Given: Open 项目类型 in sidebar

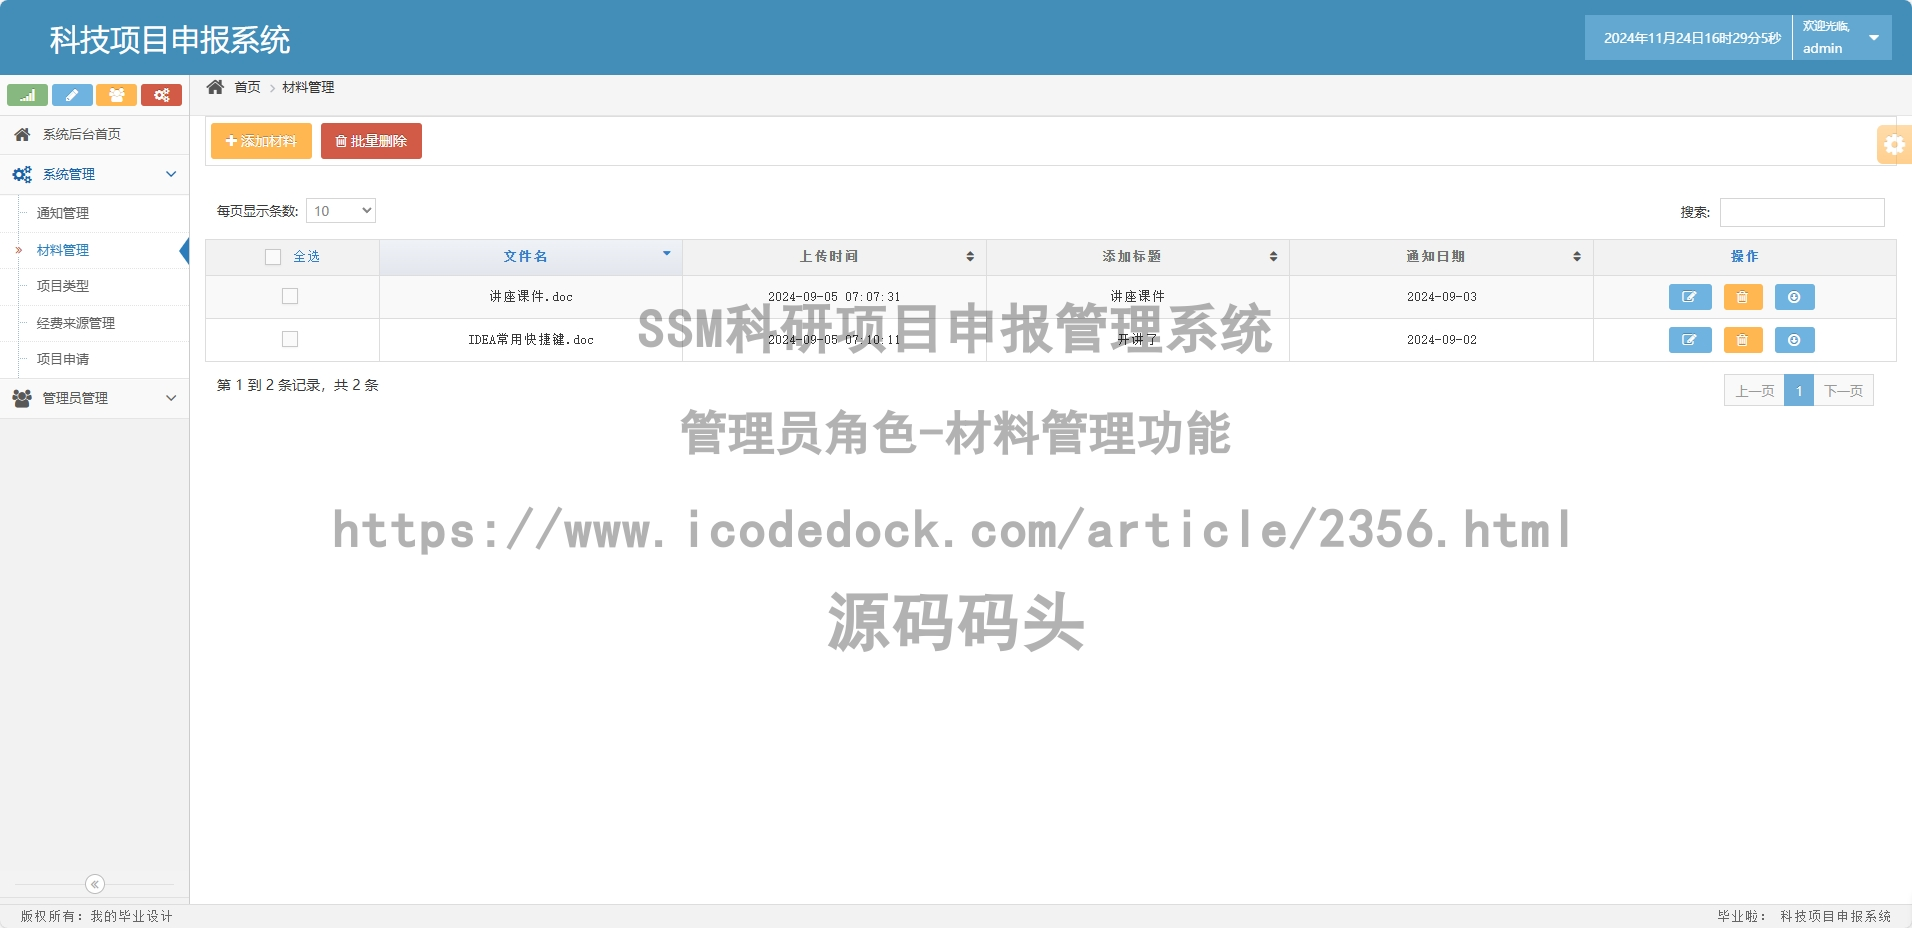Looking at the screenshot, I should (63, 286).
